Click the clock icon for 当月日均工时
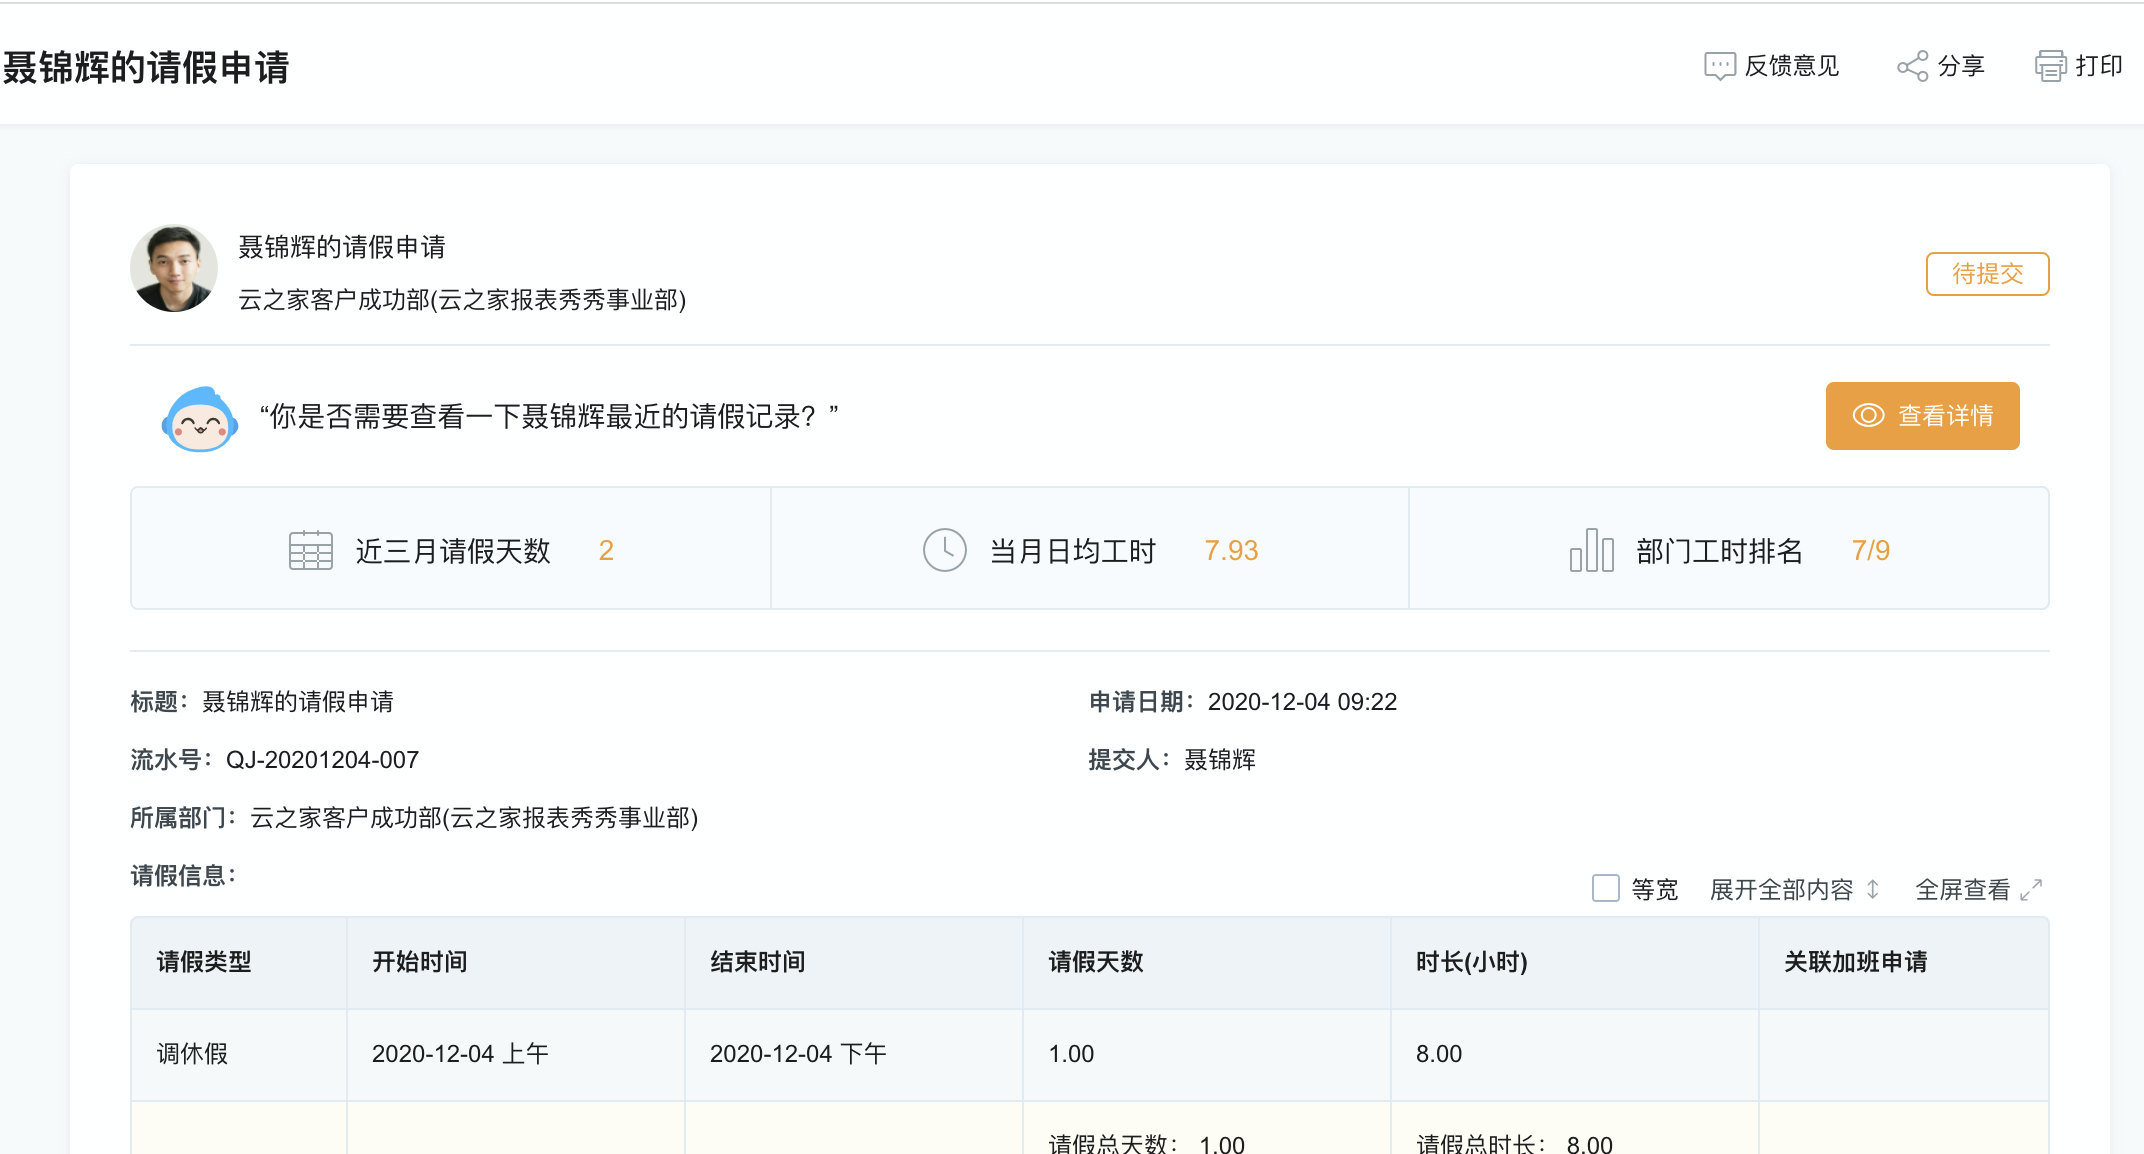 (x=944, y=550)
